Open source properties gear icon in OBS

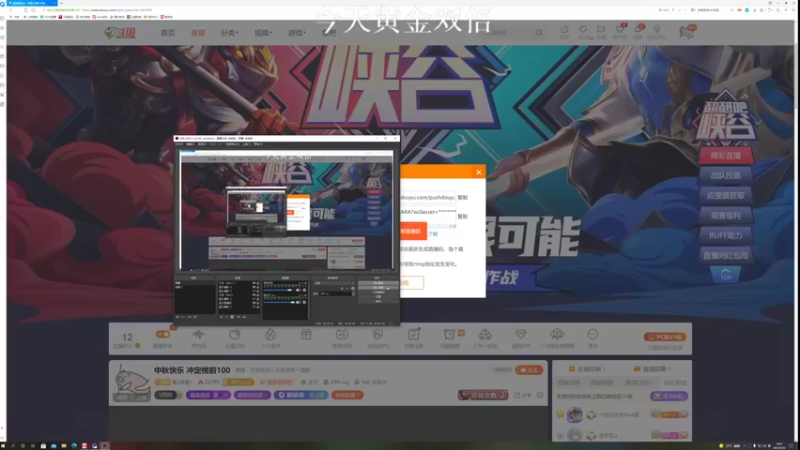pyautogui.click(x=232, y=317)
